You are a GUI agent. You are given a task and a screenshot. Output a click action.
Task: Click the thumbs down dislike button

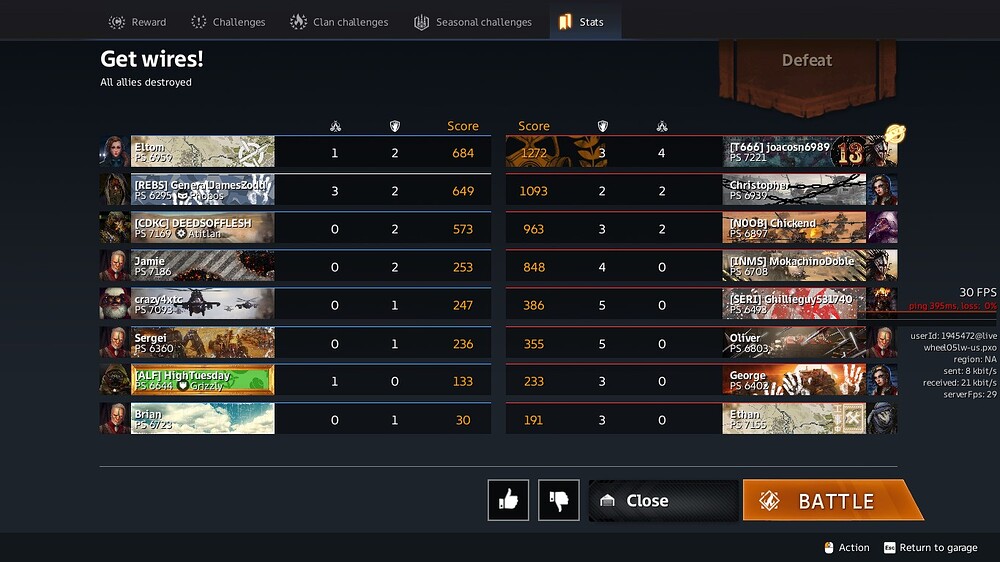(x=559, y=500)
